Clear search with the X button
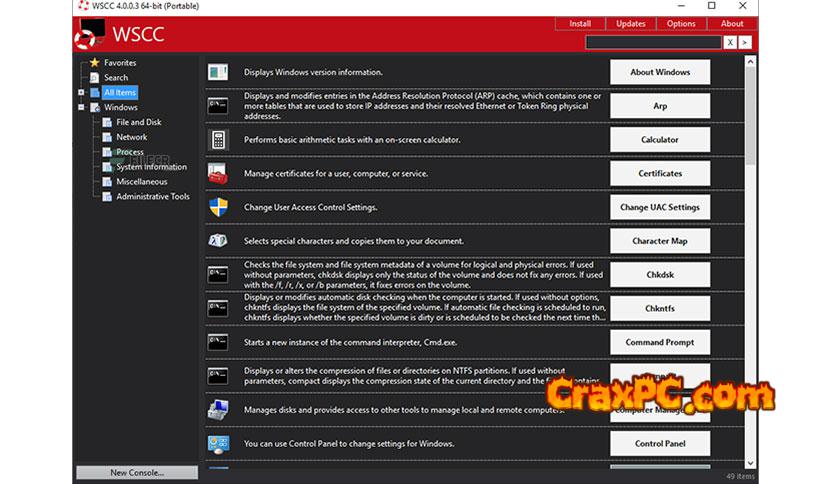This screenshot has height=484, width=836. coord(730,42)
